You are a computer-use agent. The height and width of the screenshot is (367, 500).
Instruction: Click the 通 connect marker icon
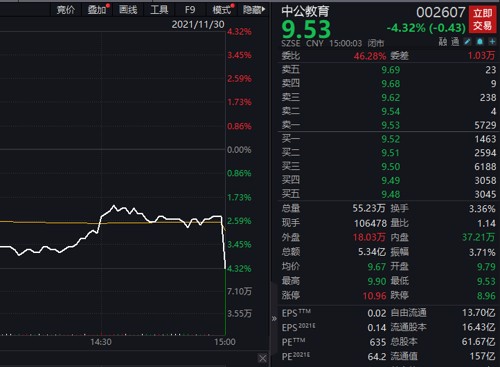tap(455, 42)
